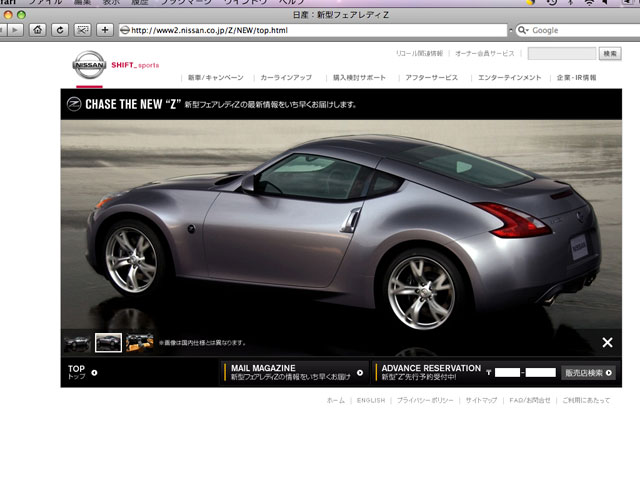640x480 pixels.
Task: Click the Safari home button
Action: pos(38,30)
